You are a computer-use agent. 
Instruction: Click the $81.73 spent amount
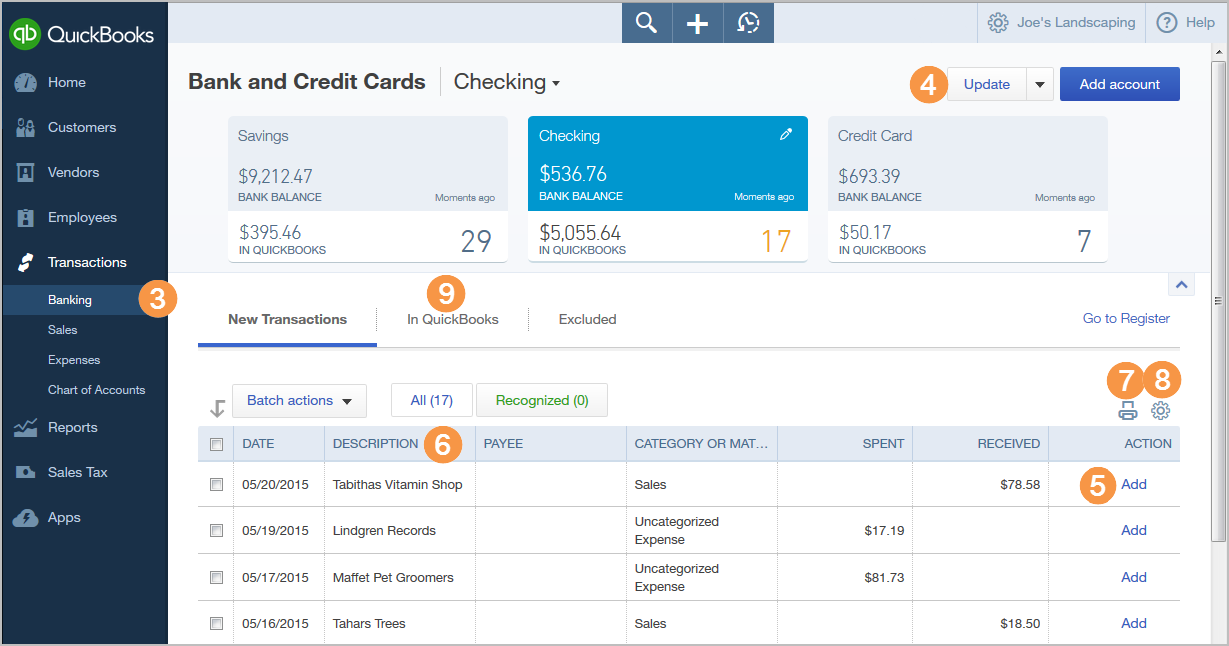point(884,577)
